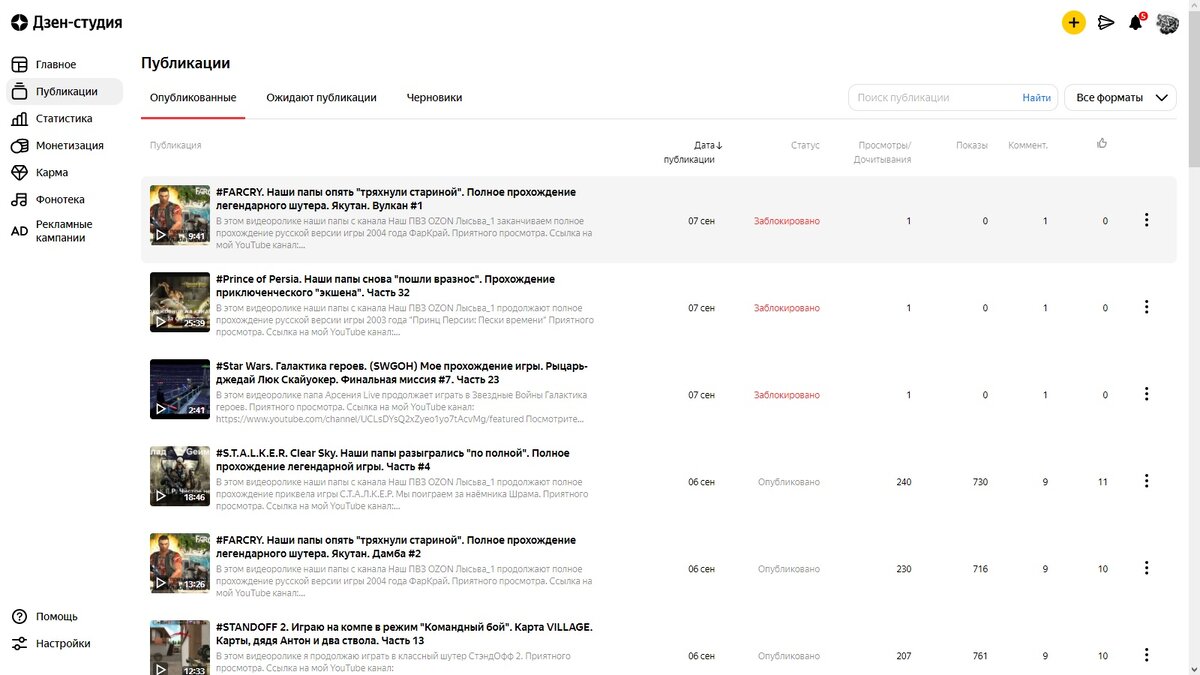Open FARCRY Дамба #2 thumbnail

[x=180, y=563]
